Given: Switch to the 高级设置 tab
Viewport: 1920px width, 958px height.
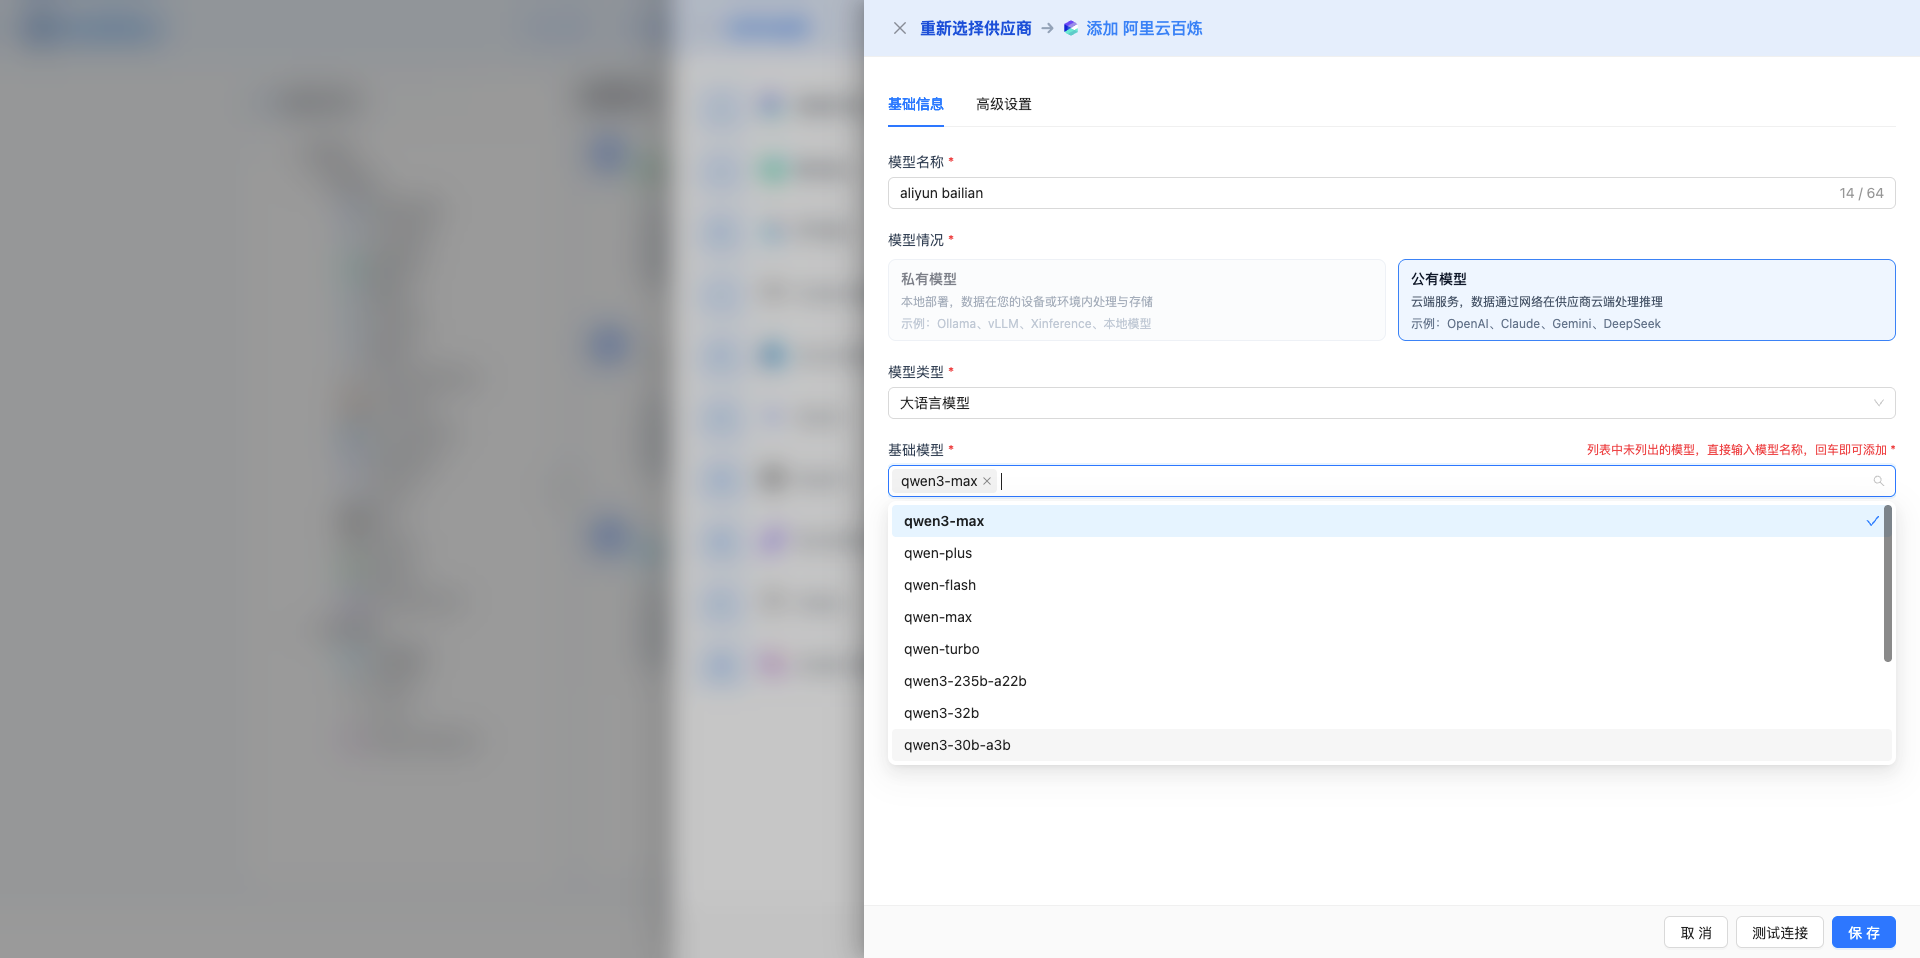Looking at the screenshot, I should click(x=1003, y=104).
